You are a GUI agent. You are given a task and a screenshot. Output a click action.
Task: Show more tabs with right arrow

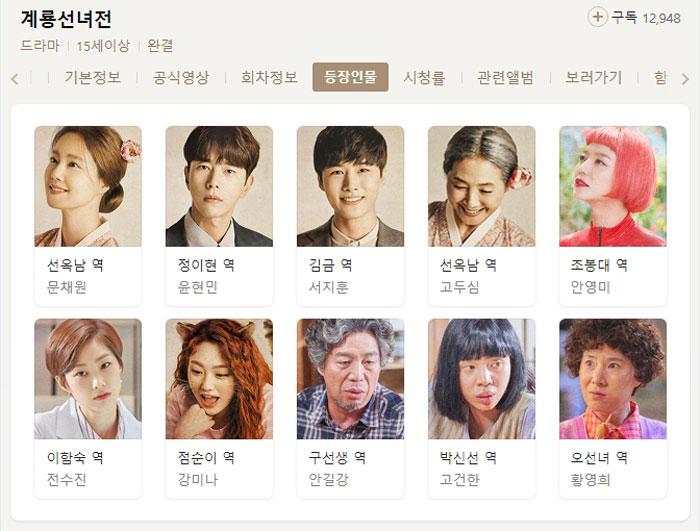[x=685, y=79]
